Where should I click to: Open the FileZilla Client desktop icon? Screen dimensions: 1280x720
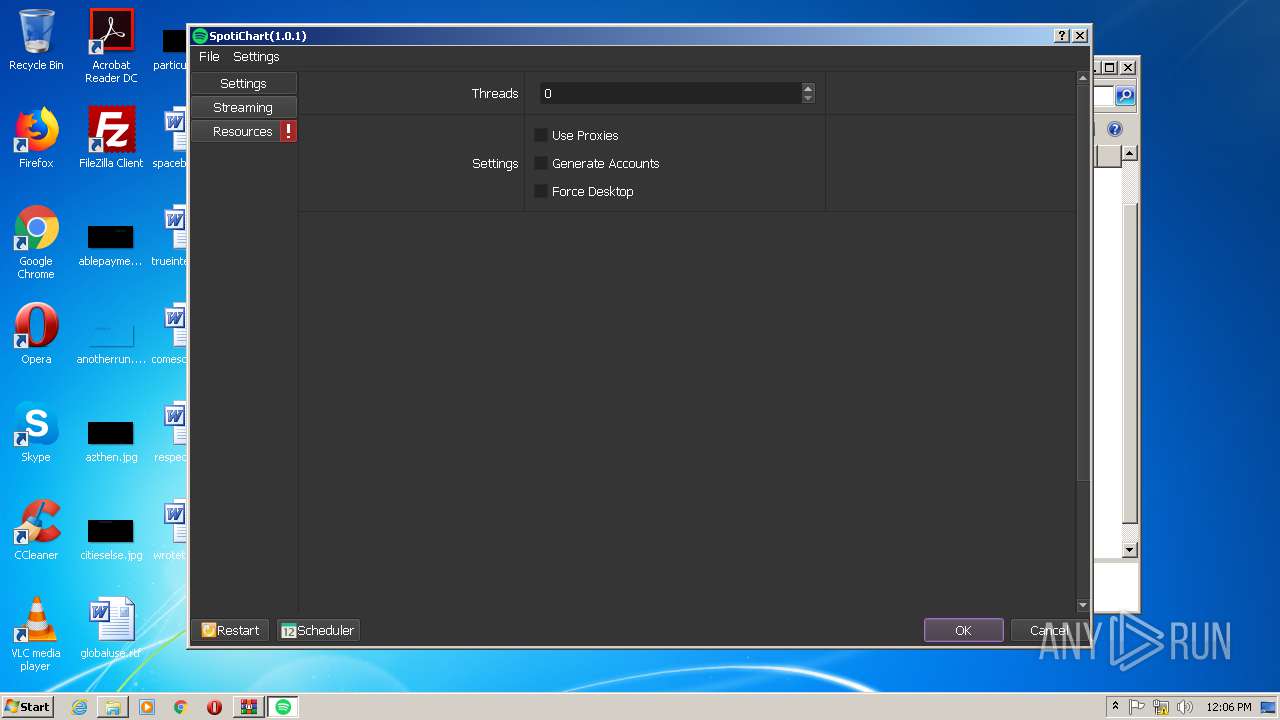tap(111, 138)
